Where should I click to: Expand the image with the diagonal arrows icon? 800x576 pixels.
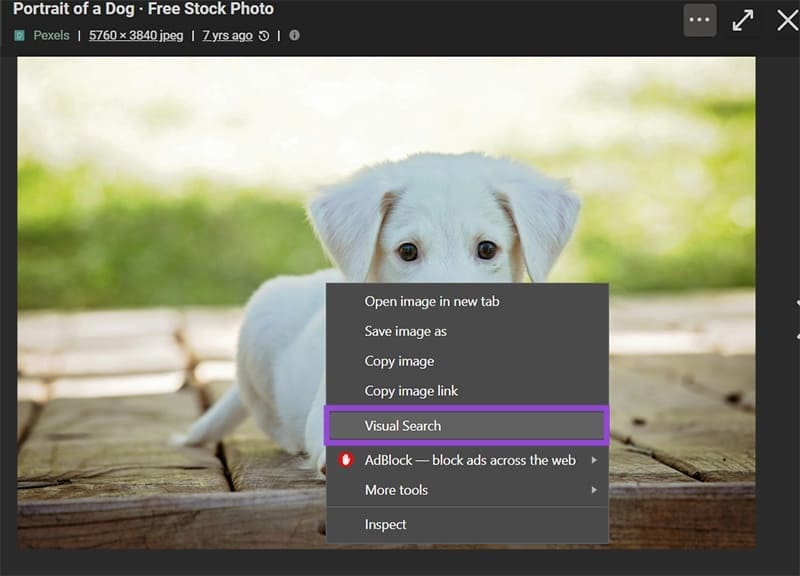click(x=743, y=20)
